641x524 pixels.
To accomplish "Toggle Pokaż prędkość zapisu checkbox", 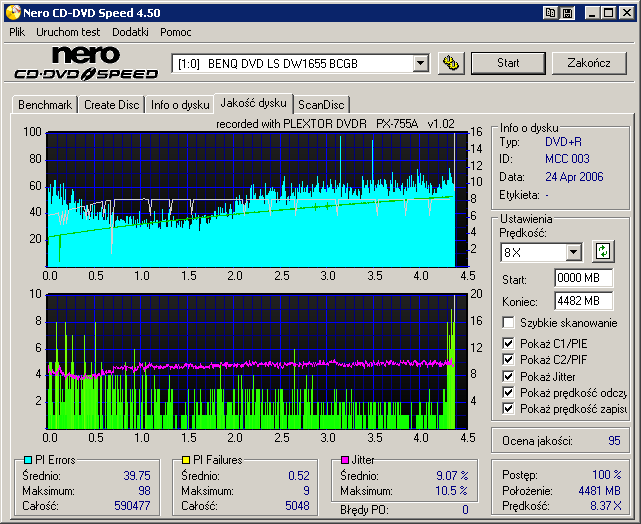I will click(508, 409).
